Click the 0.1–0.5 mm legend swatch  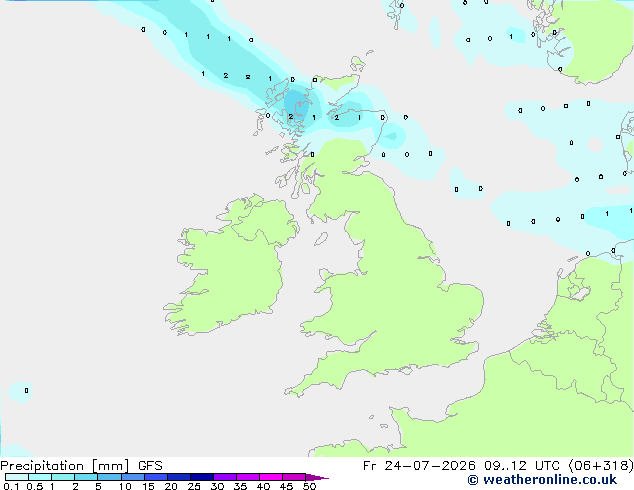pyautogui.click(x=17, y=477)
